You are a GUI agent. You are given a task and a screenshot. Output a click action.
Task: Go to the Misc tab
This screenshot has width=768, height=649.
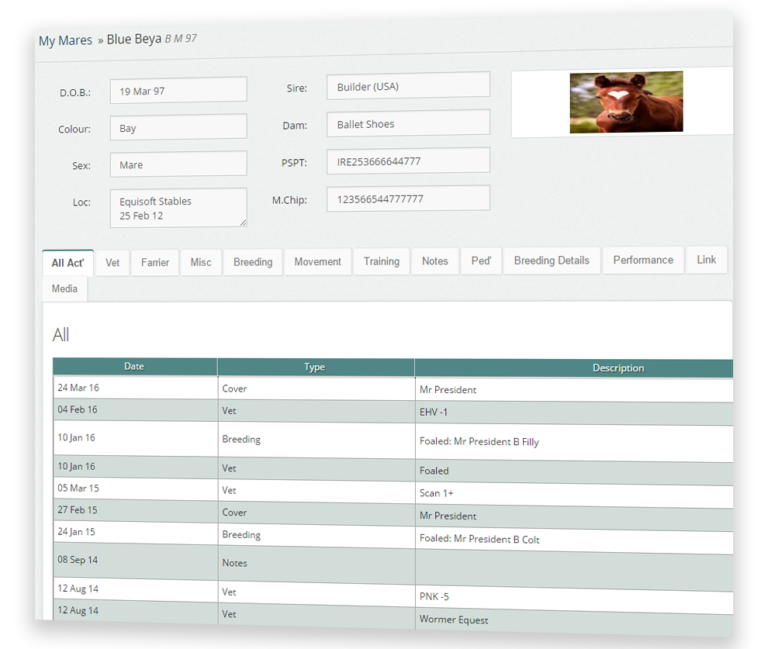point(201,262)
